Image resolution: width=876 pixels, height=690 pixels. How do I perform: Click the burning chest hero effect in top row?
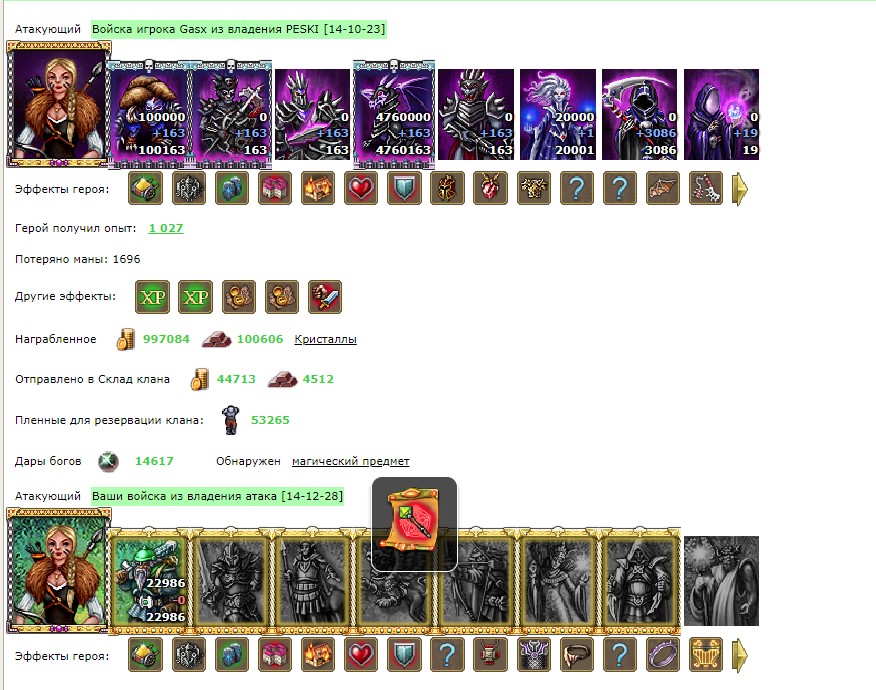tap(318, 188)
